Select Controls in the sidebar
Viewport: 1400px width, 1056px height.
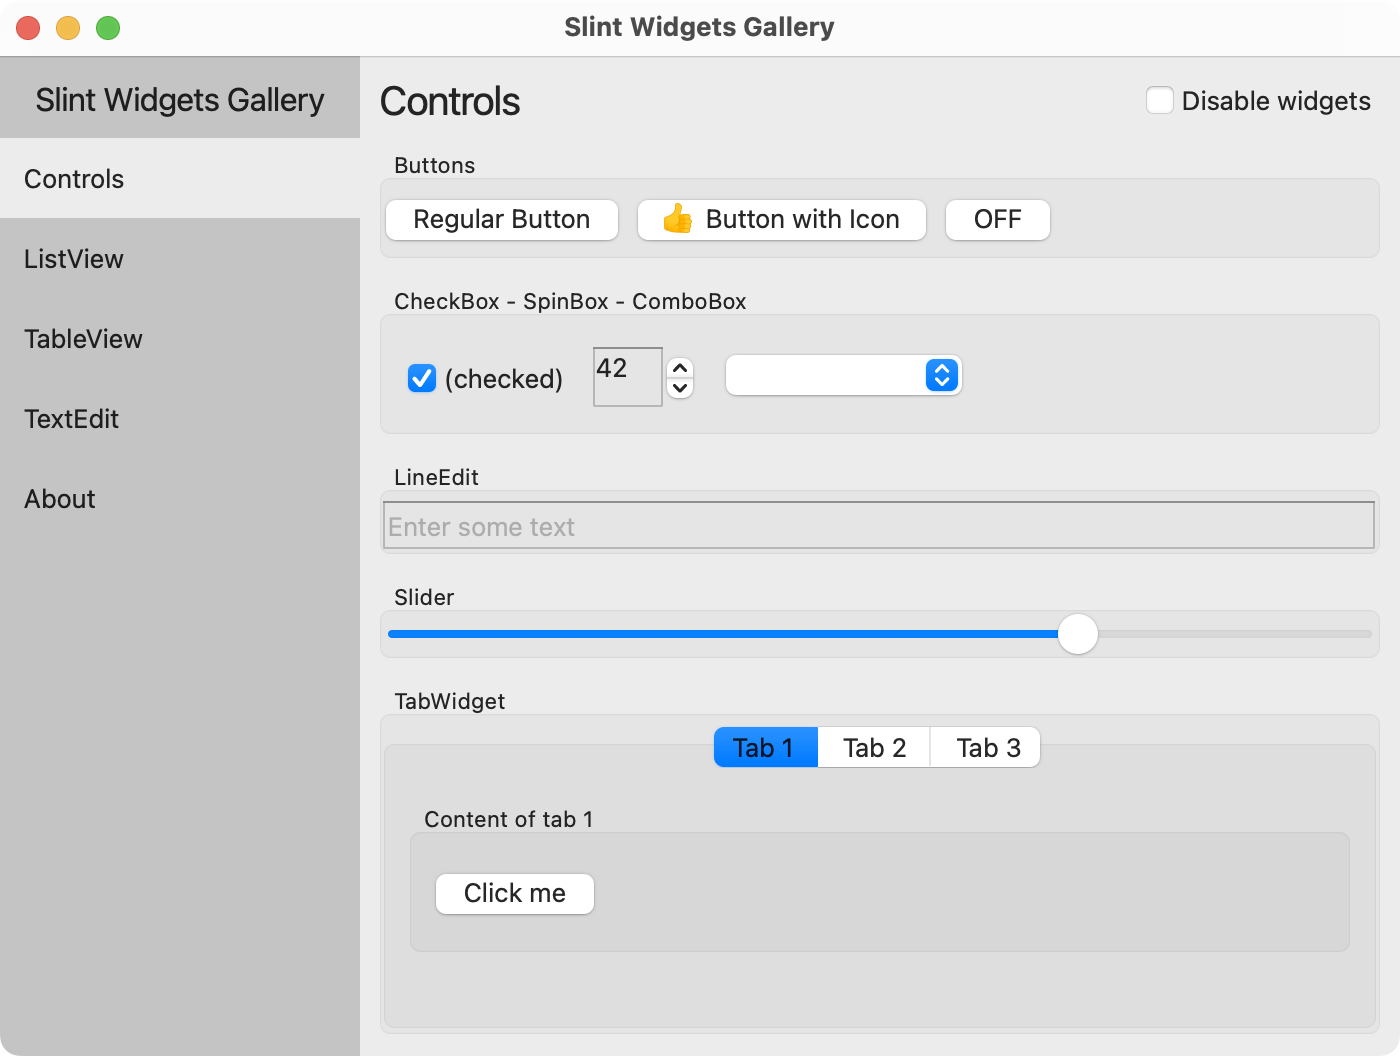tap(74, 179)
